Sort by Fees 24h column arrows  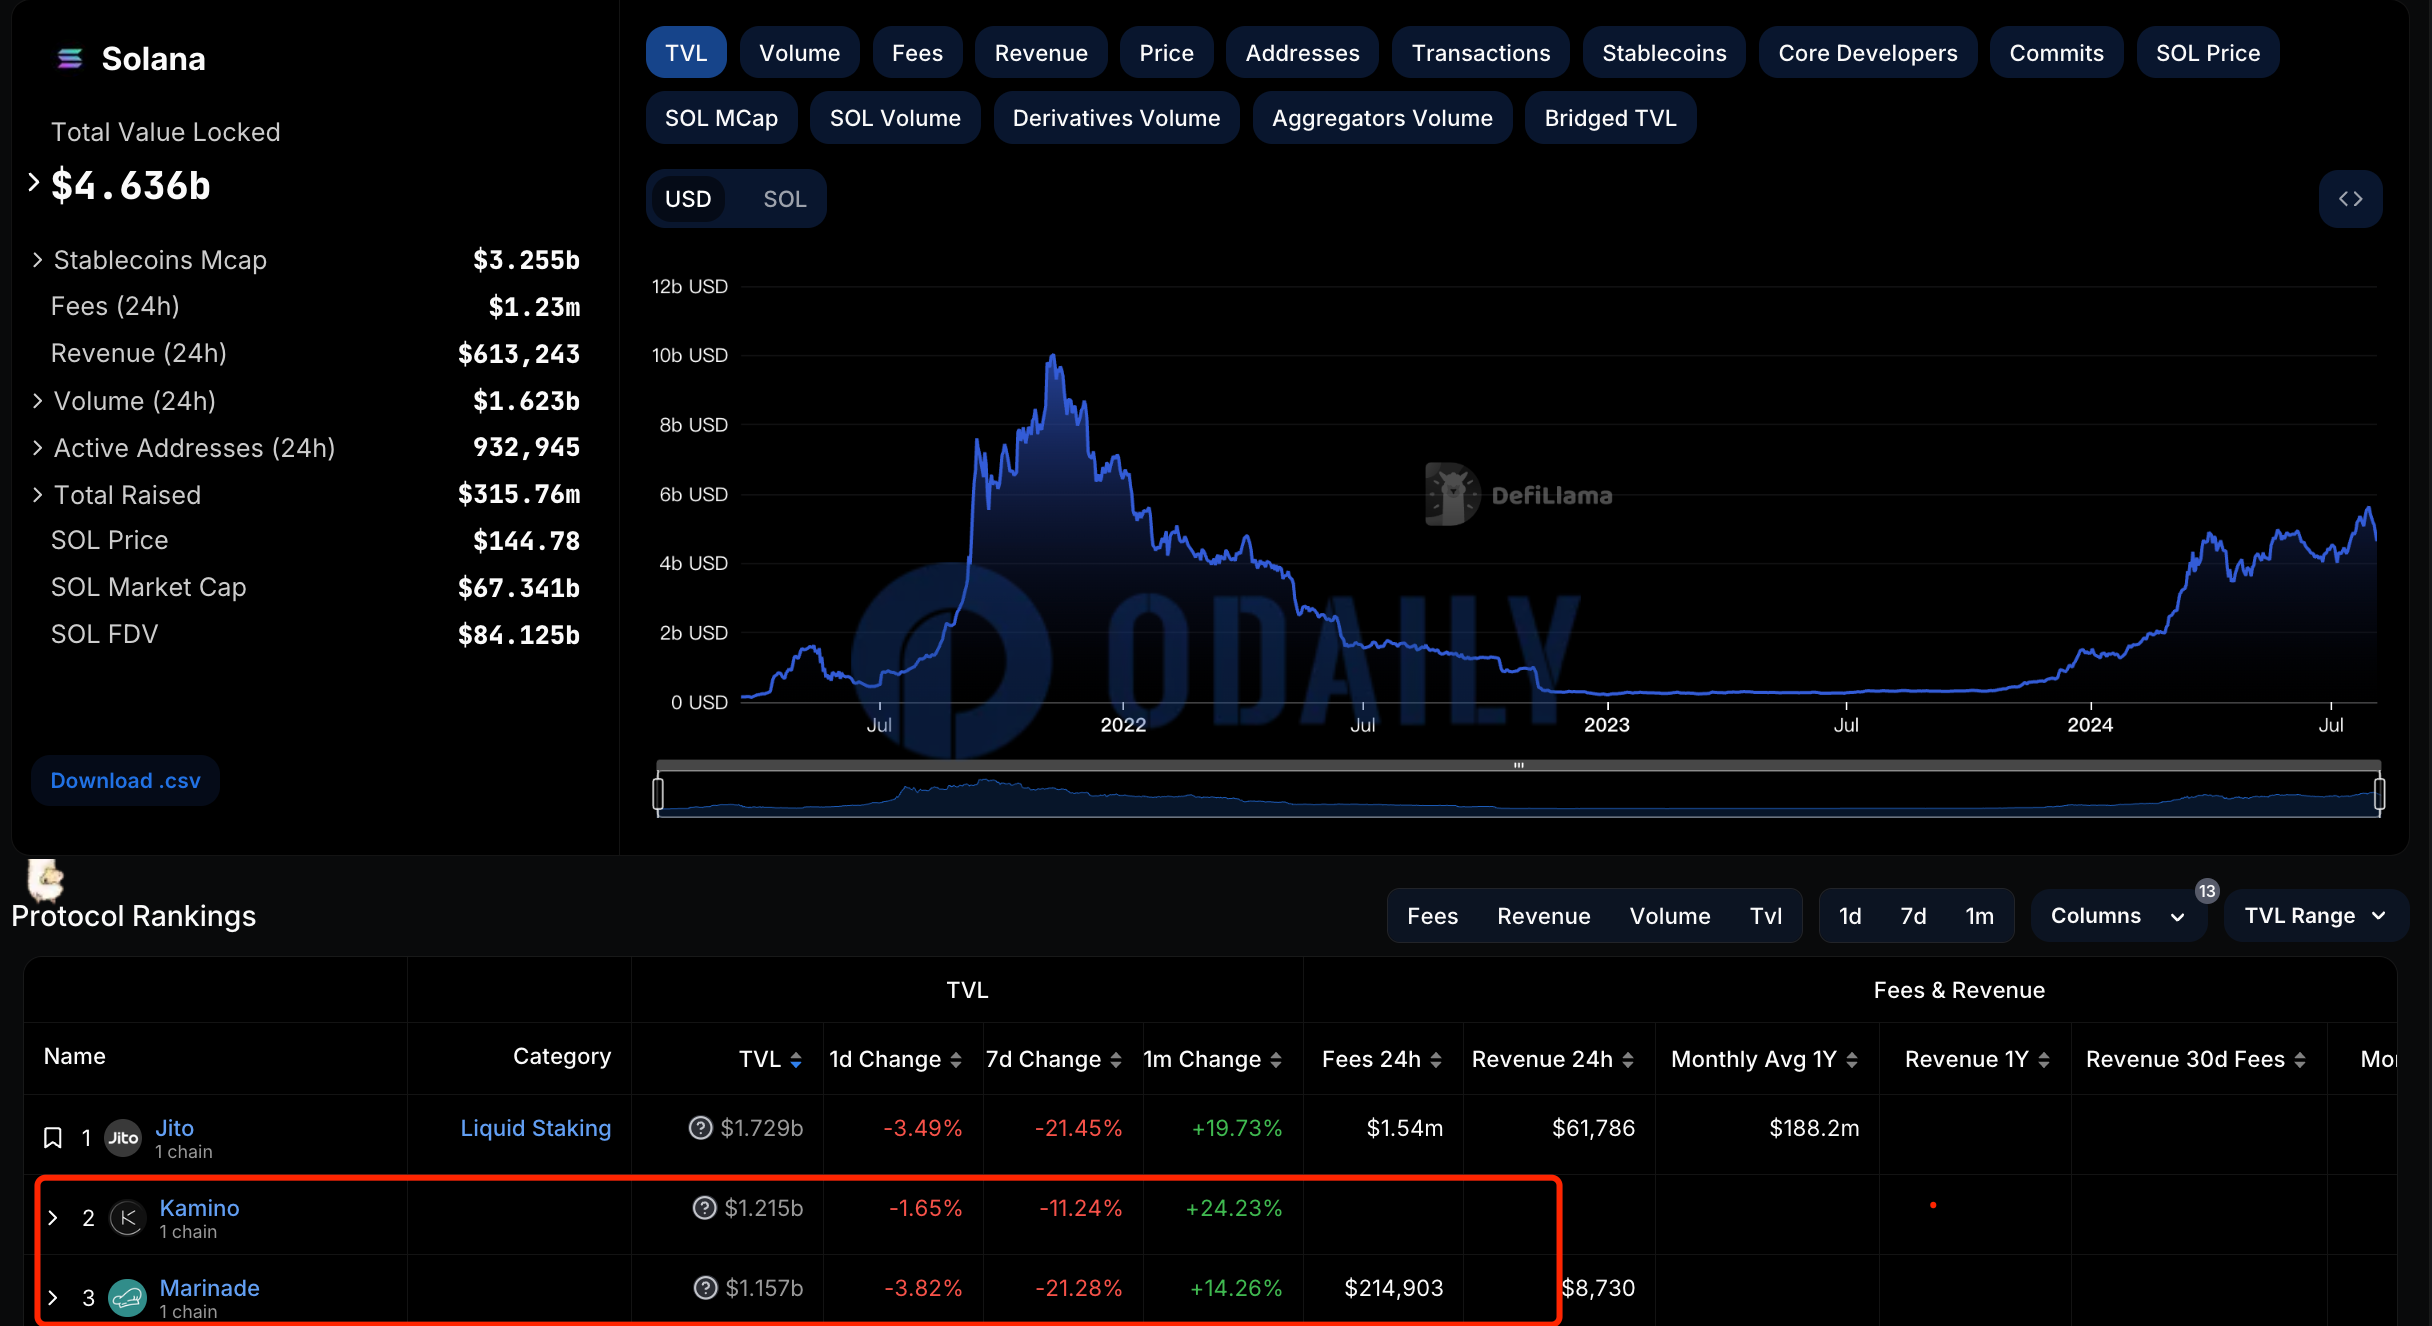pyautogui.click(x=1436, y=1060)
